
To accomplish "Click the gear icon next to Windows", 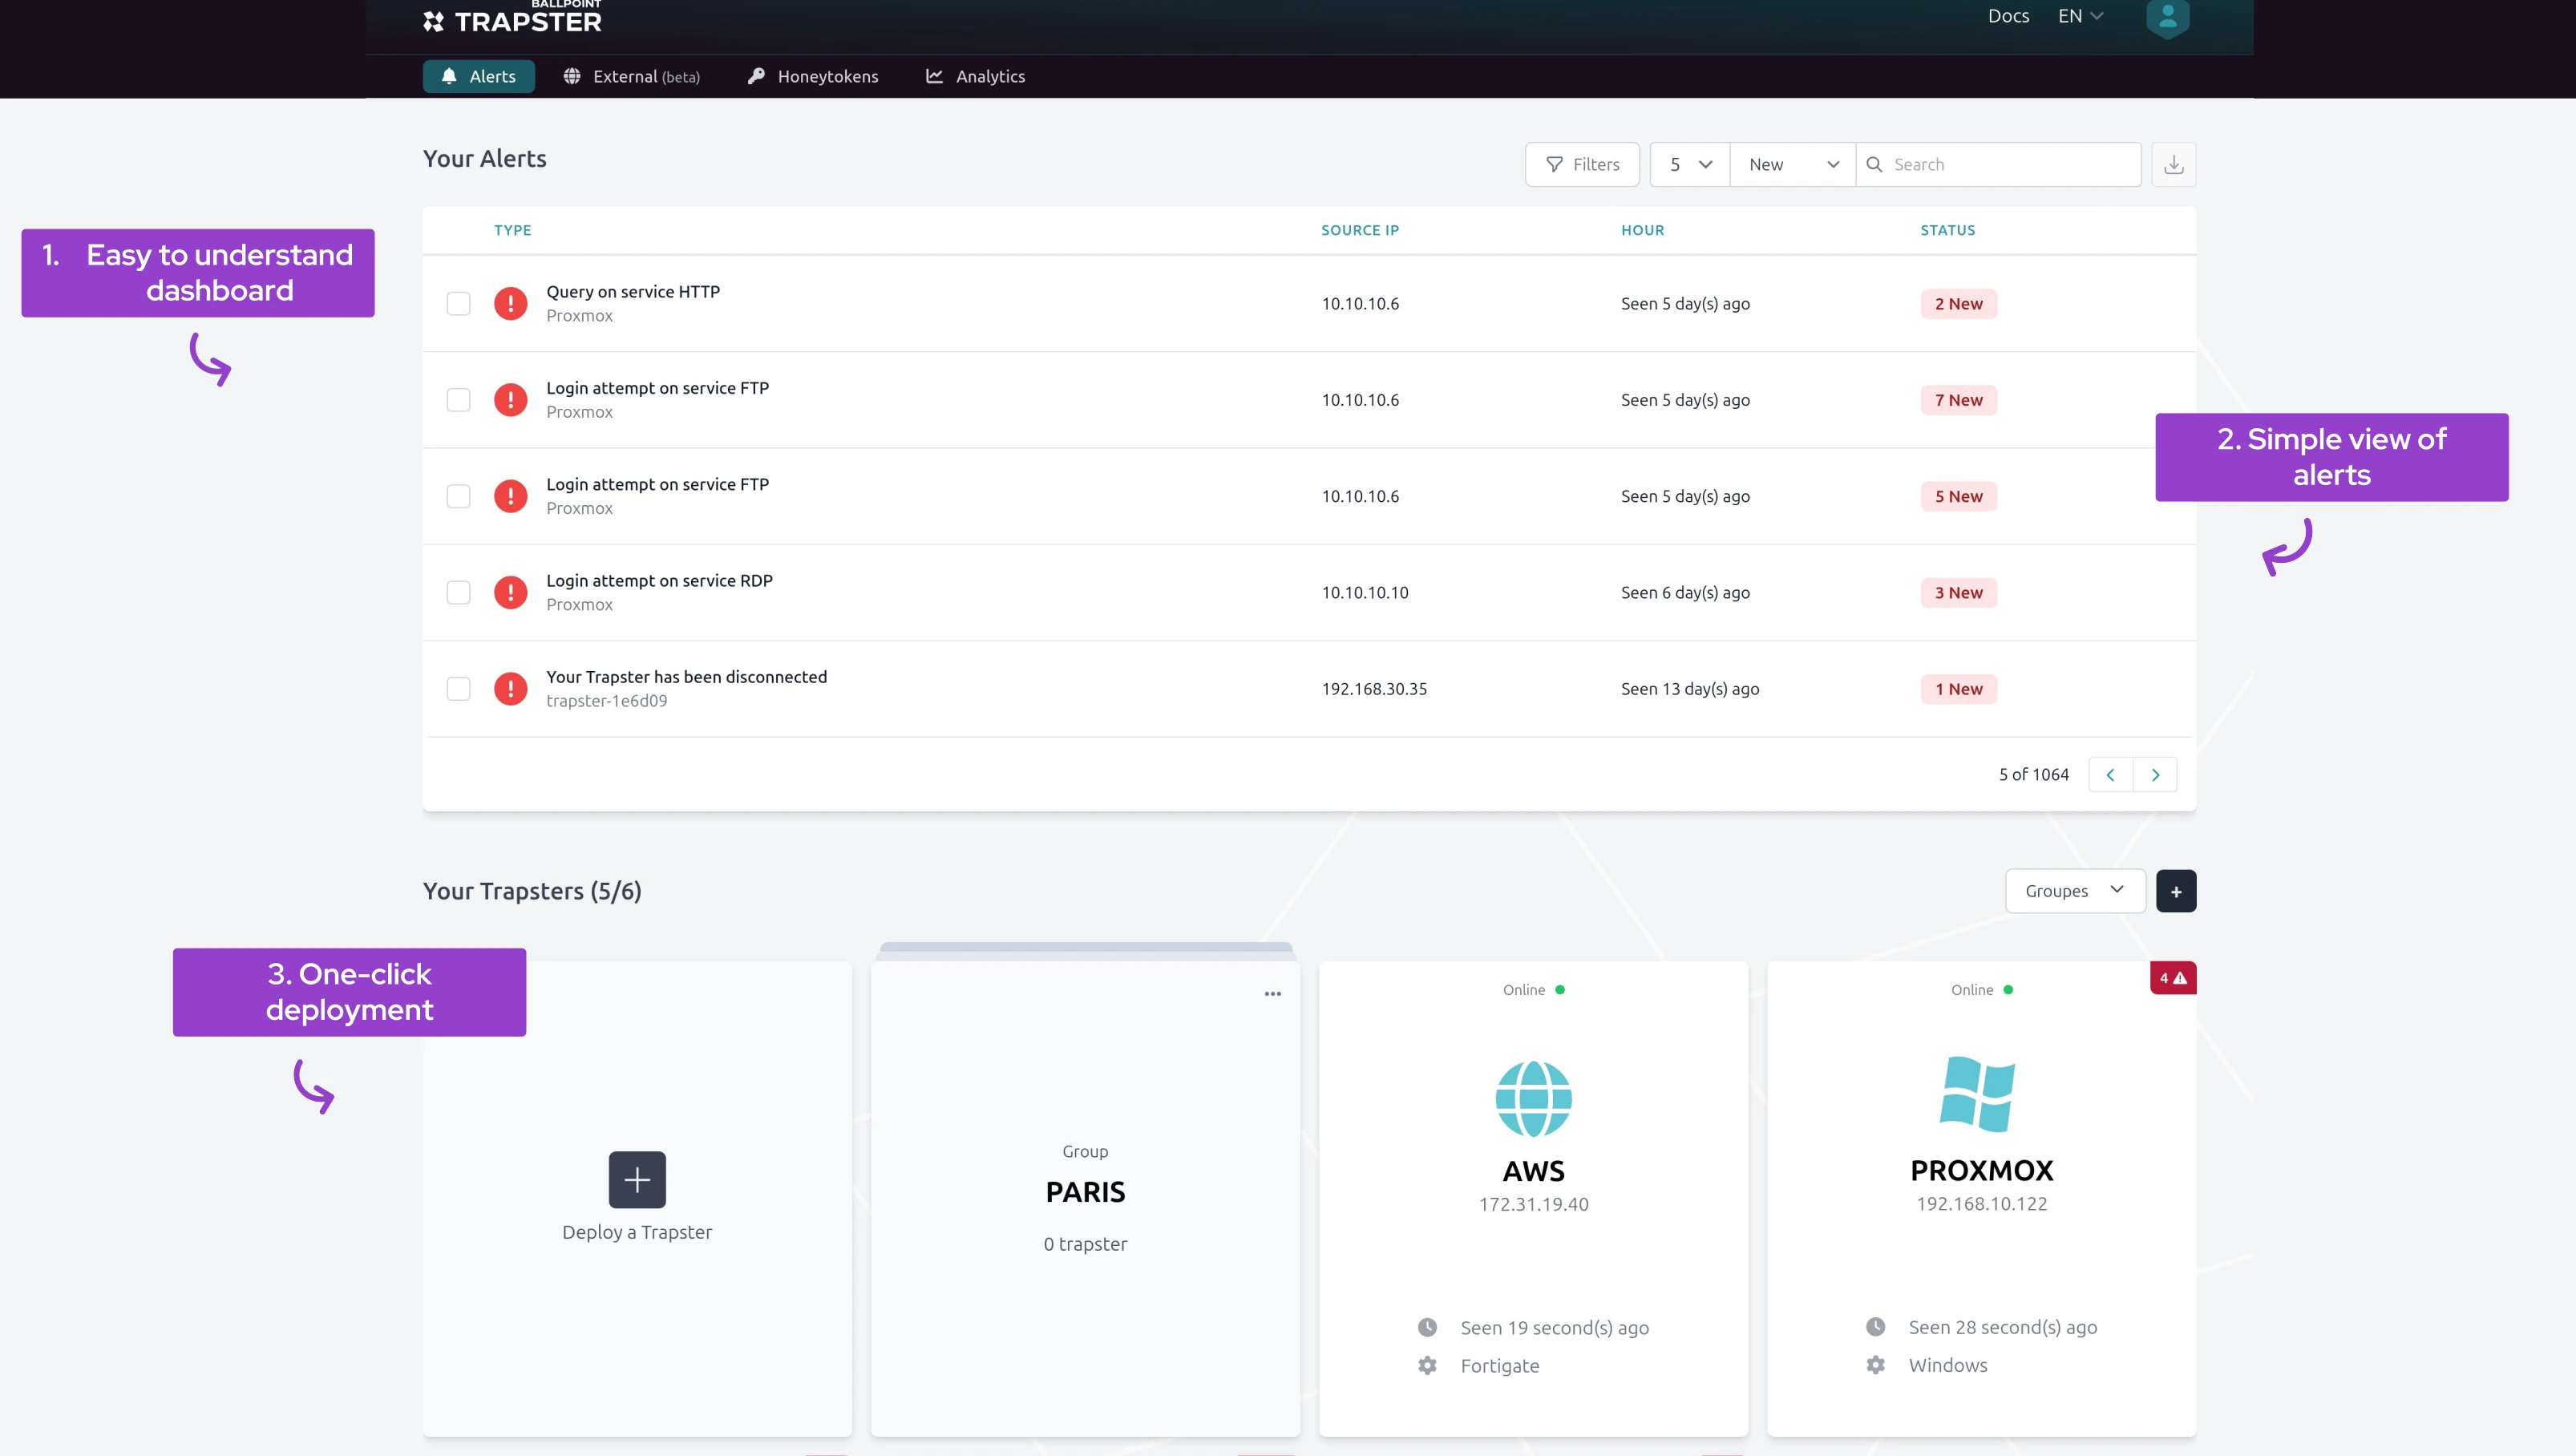I will pos(1875,1365).
